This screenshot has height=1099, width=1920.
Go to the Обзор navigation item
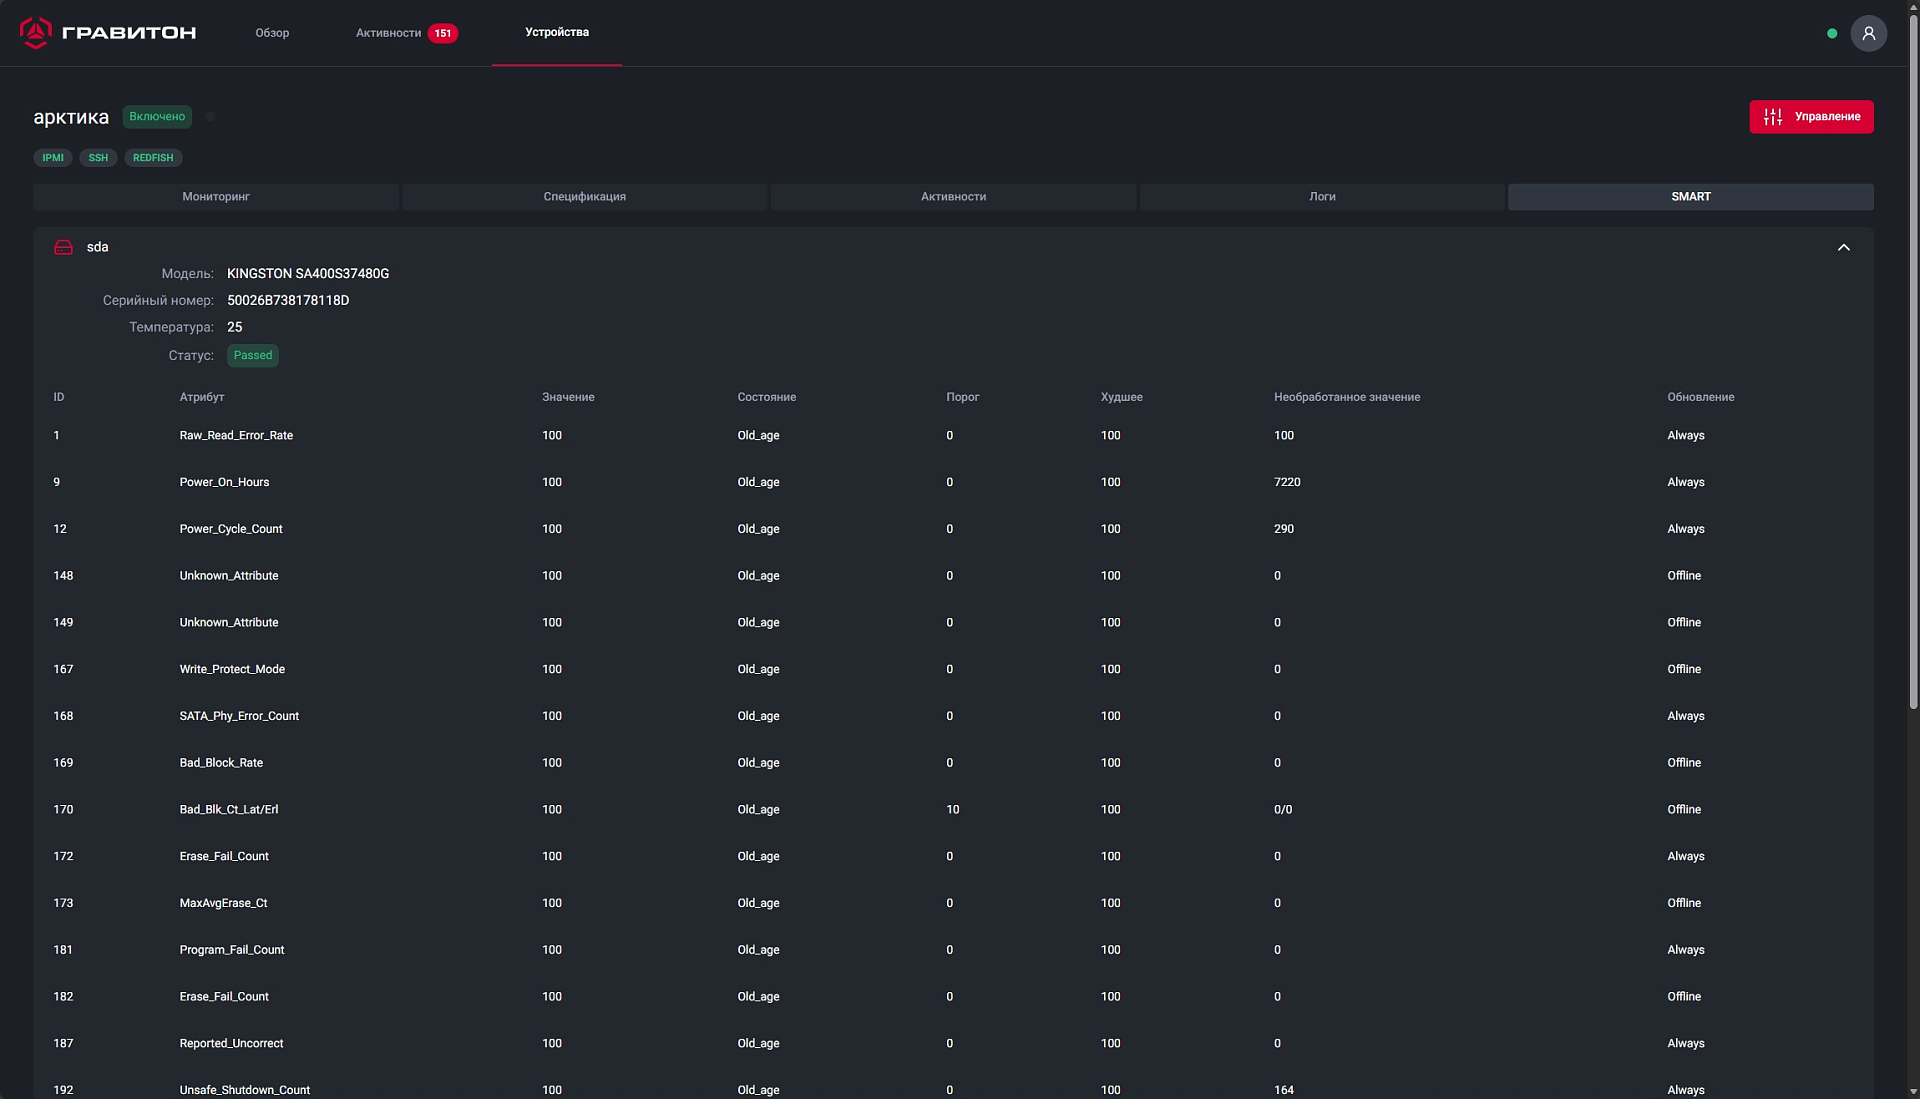(272, 33)
